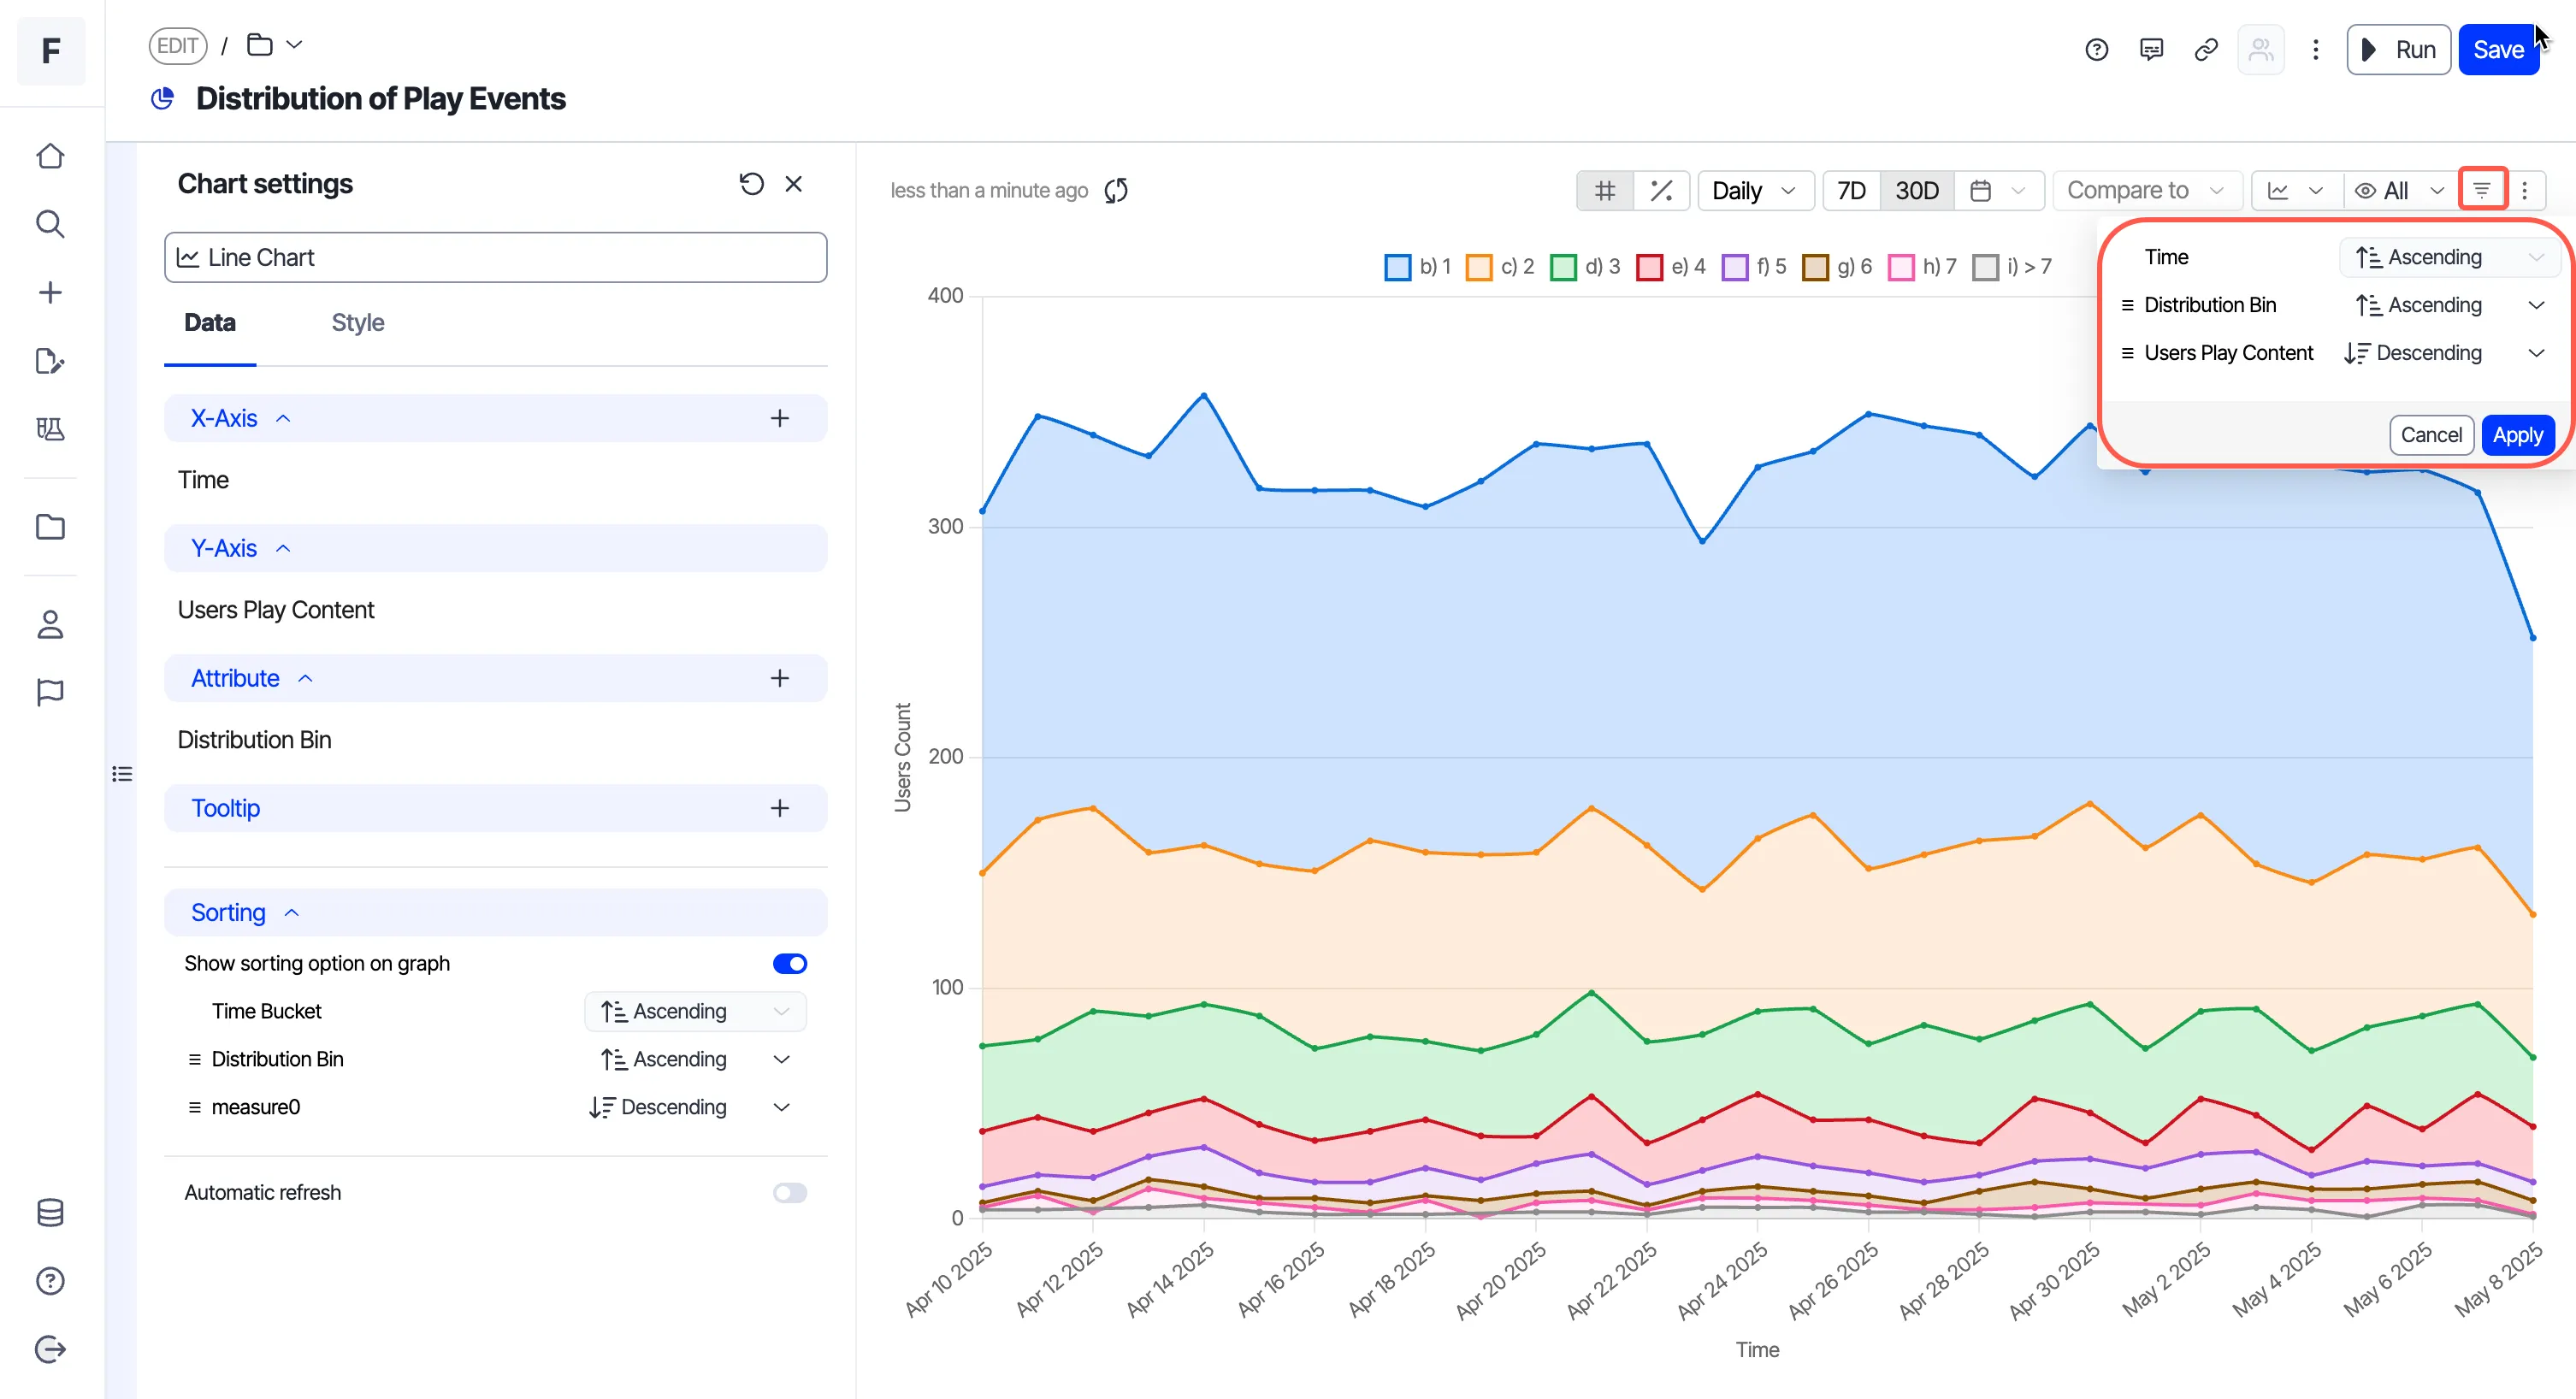Viewport: 2576px width, 1399px height.
Task: Click the EDIT mode badge
Action: click(x=178, y=45)
